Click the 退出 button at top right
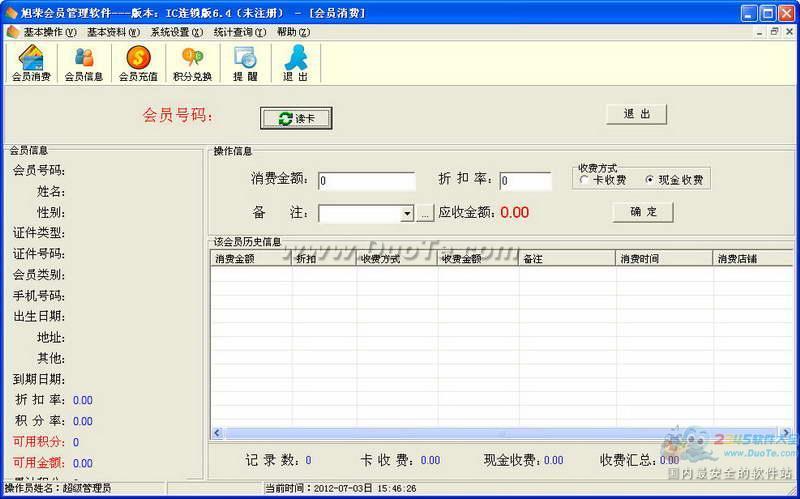Screen dimensions: 800x499 click(x=636, y=114)
